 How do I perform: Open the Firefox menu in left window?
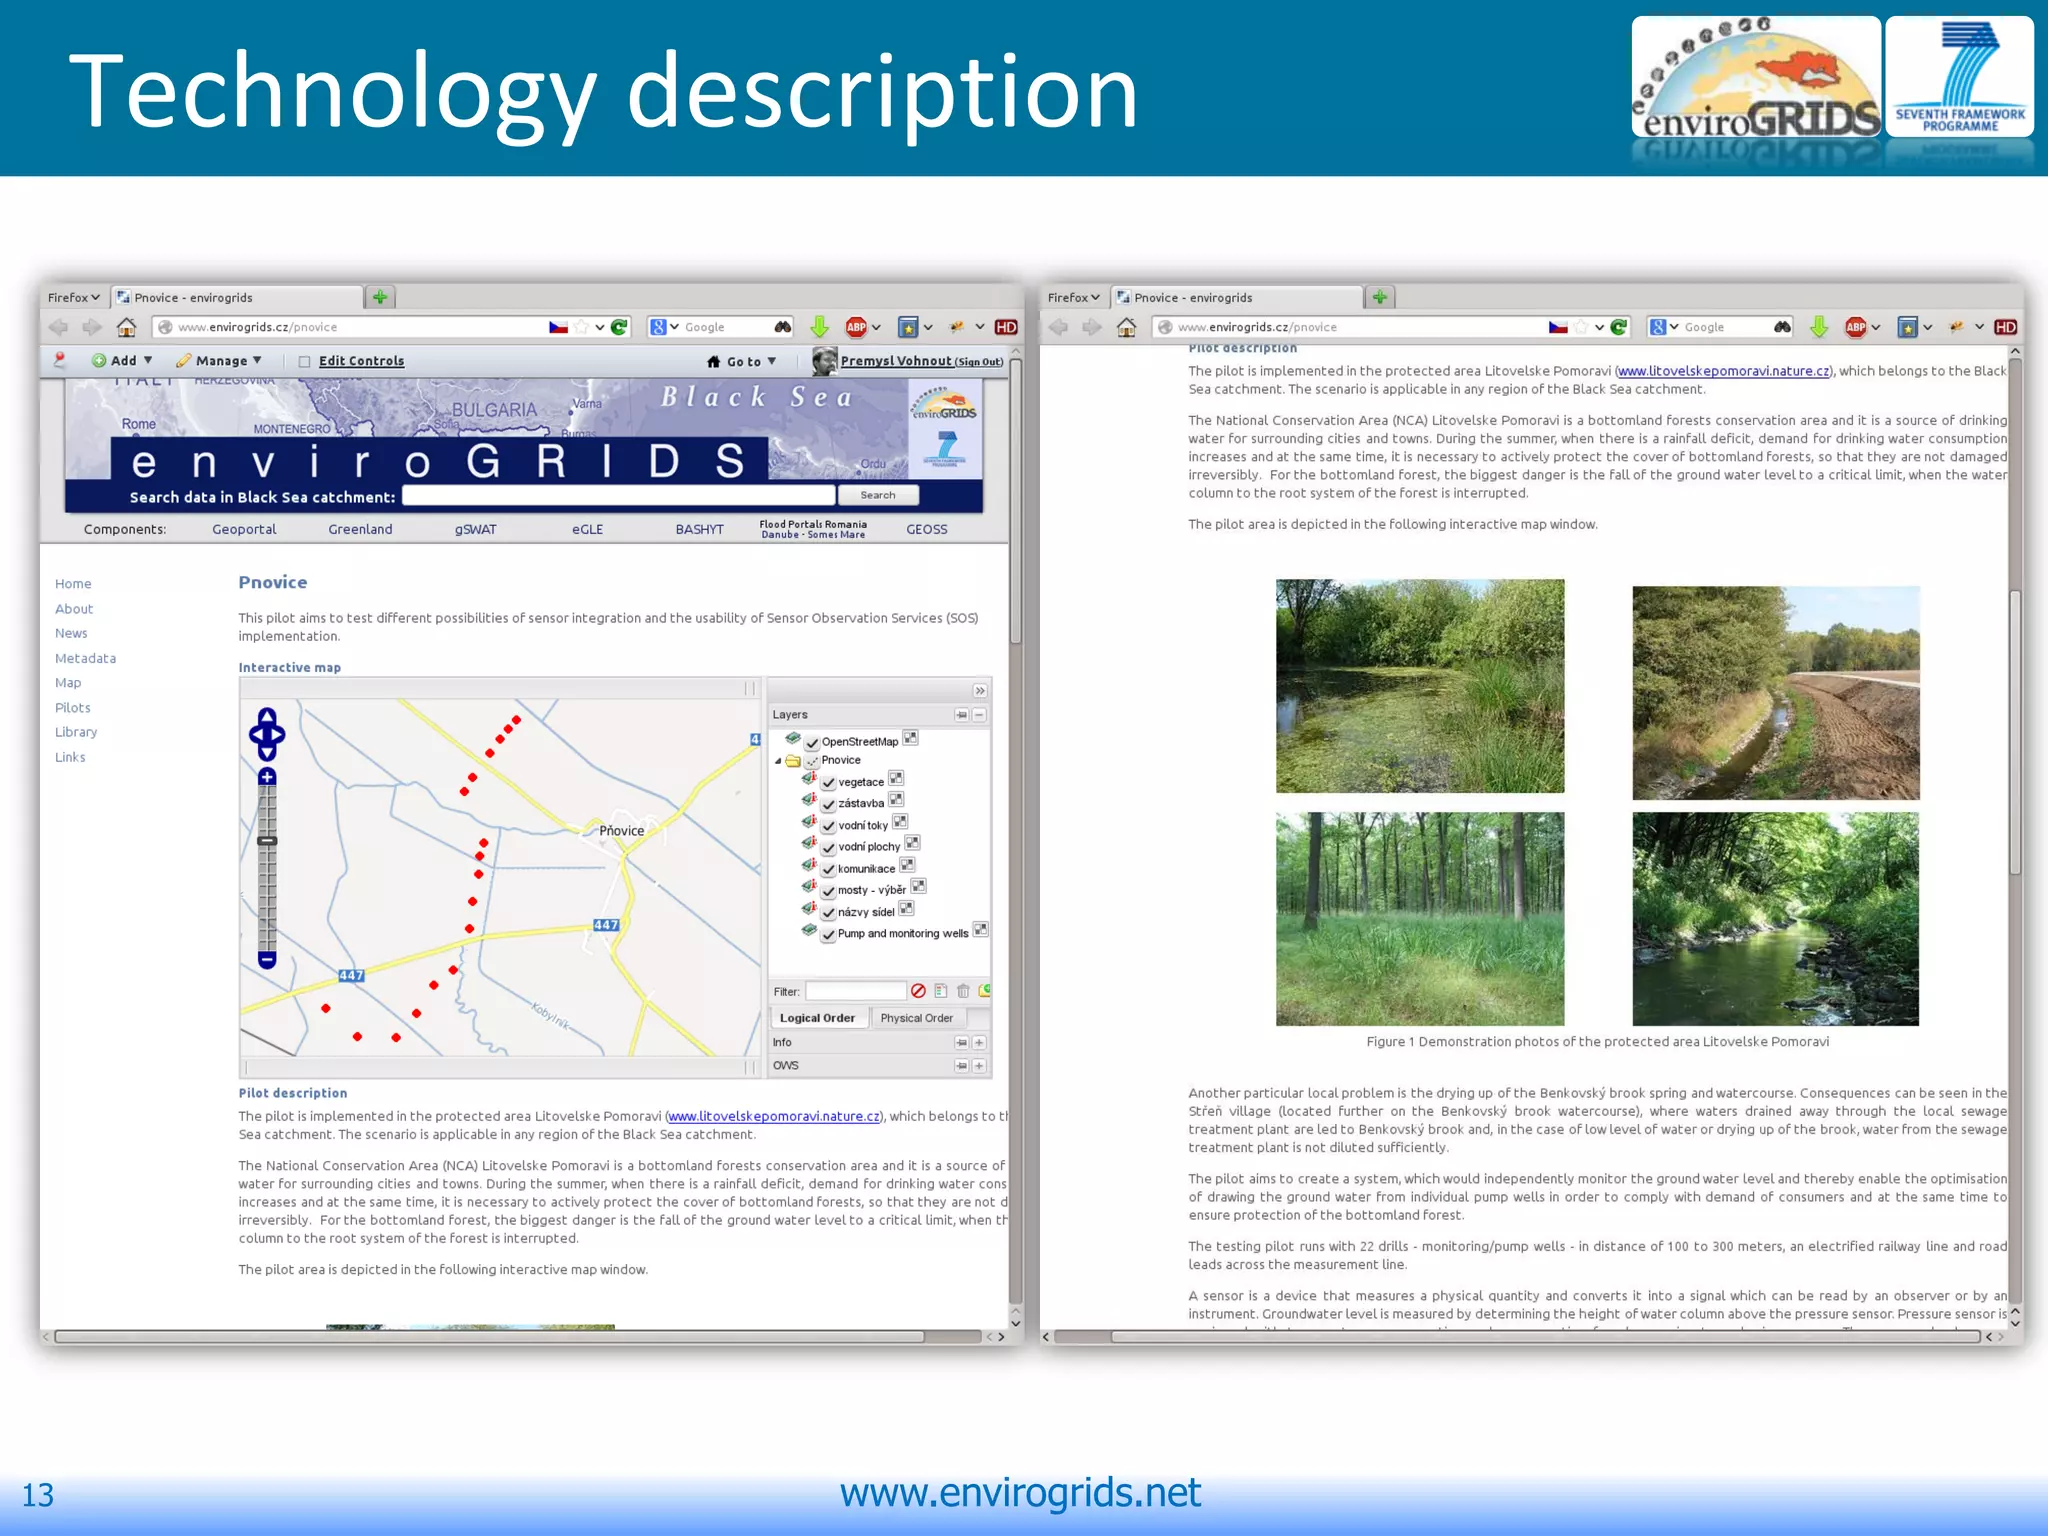click(74, 297)
